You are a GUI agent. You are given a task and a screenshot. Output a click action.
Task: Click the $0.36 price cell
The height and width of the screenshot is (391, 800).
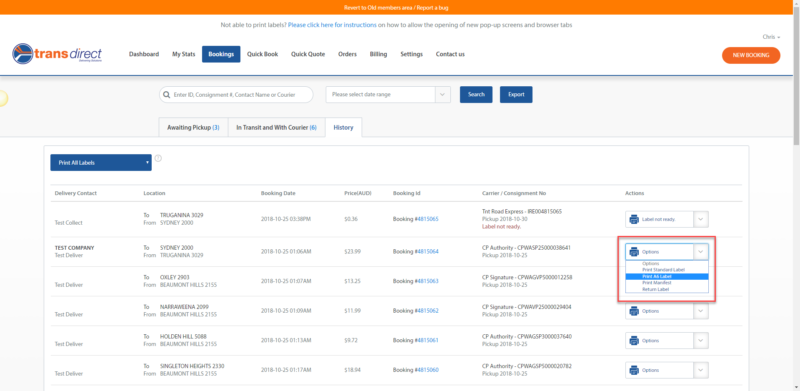pyautogui.click(x=351, y=219)
